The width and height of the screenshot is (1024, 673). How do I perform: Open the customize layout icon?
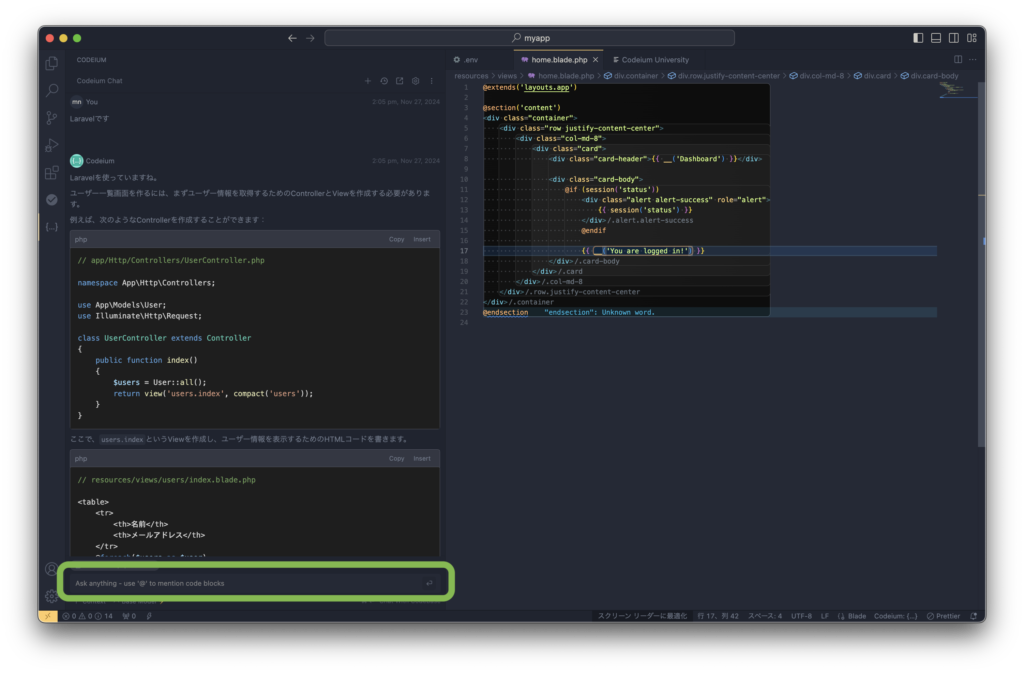coord(972,38)
